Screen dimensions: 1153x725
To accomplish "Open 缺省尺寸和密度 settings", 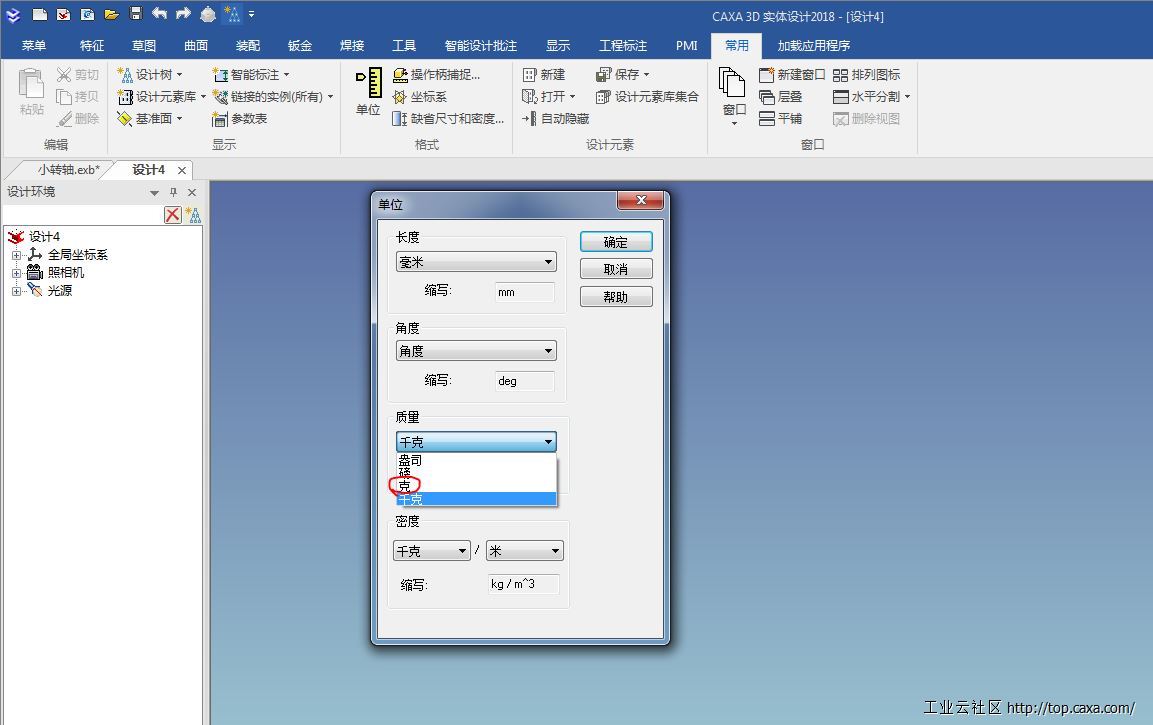I will pos(449,118).
